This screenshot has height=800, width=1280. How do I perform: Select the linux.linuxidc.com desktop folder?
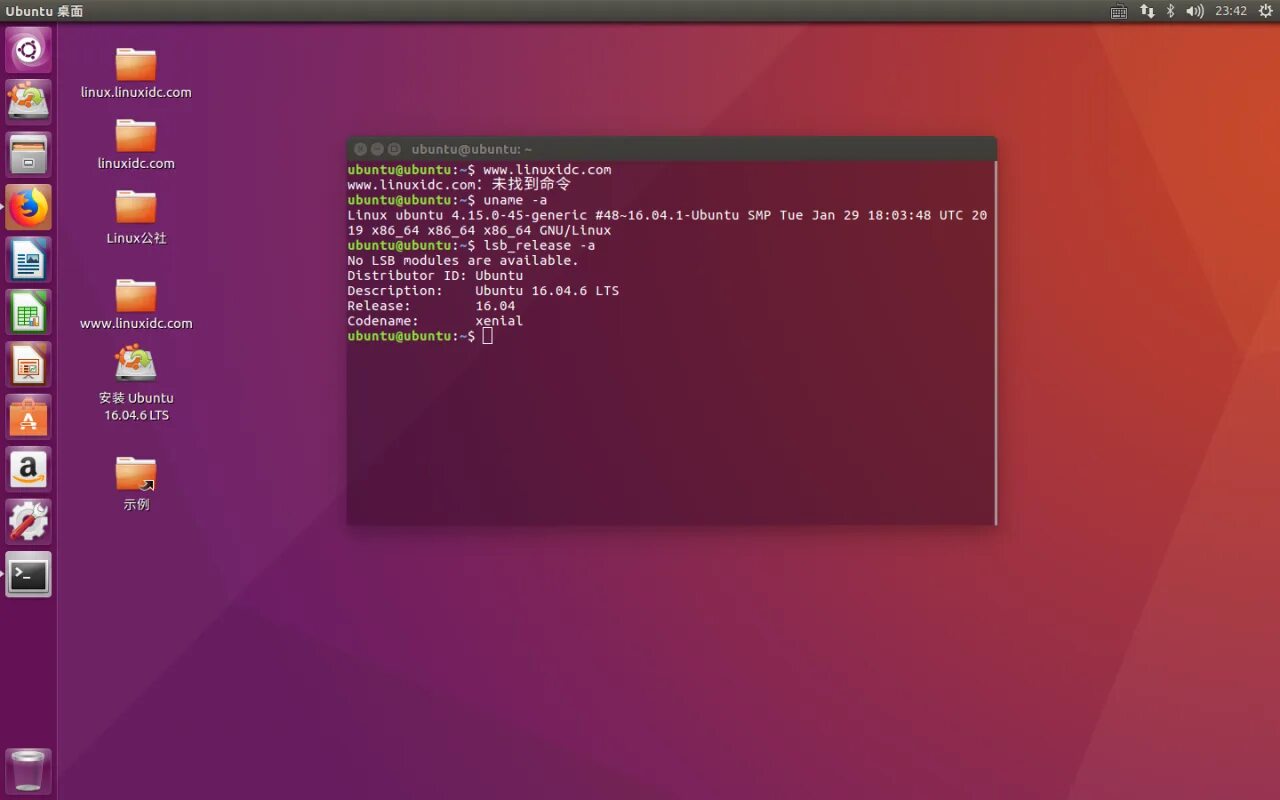(x=136, y=73)
